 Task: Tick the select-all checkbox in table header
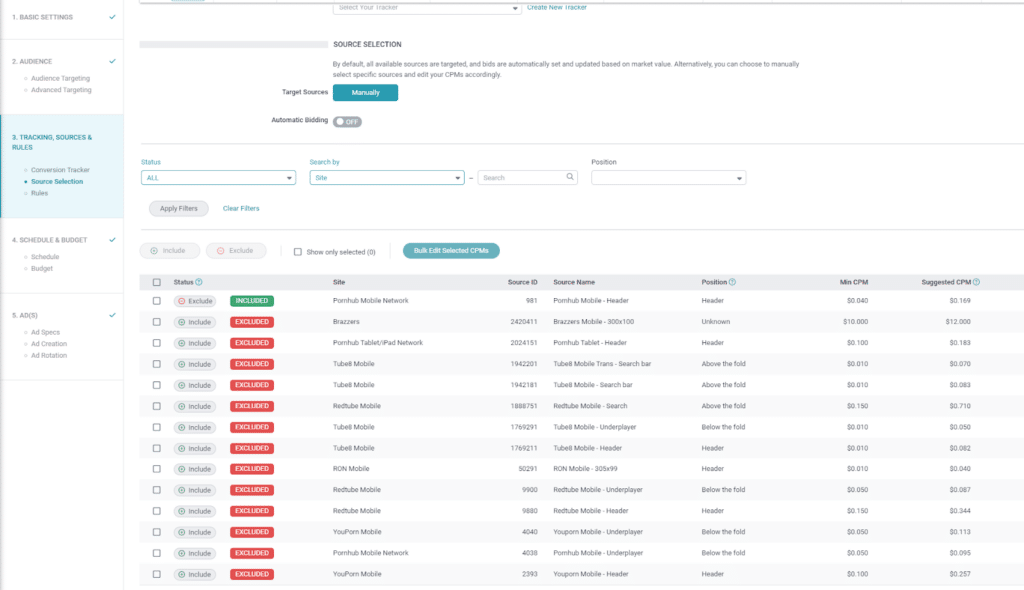point(157,282)
